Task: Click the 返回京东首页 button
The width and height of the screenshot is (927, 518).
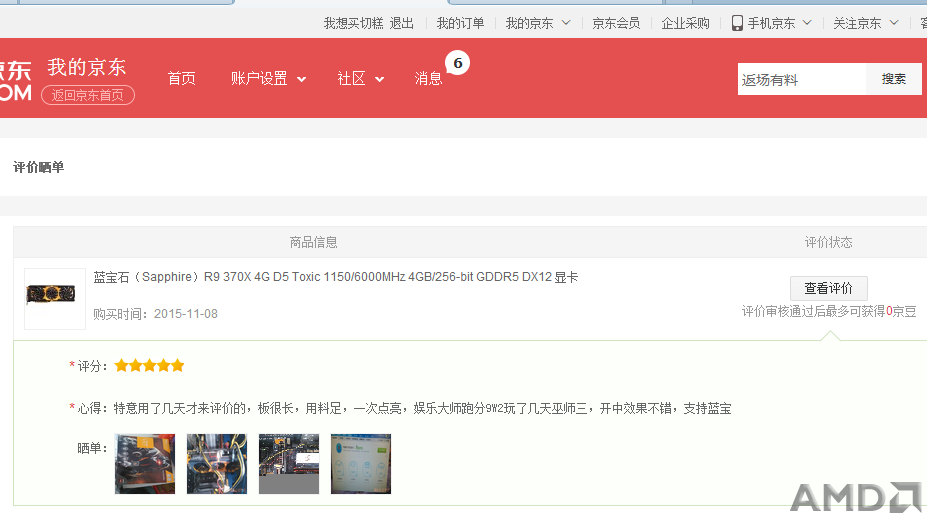Action: tap(87, 95)
